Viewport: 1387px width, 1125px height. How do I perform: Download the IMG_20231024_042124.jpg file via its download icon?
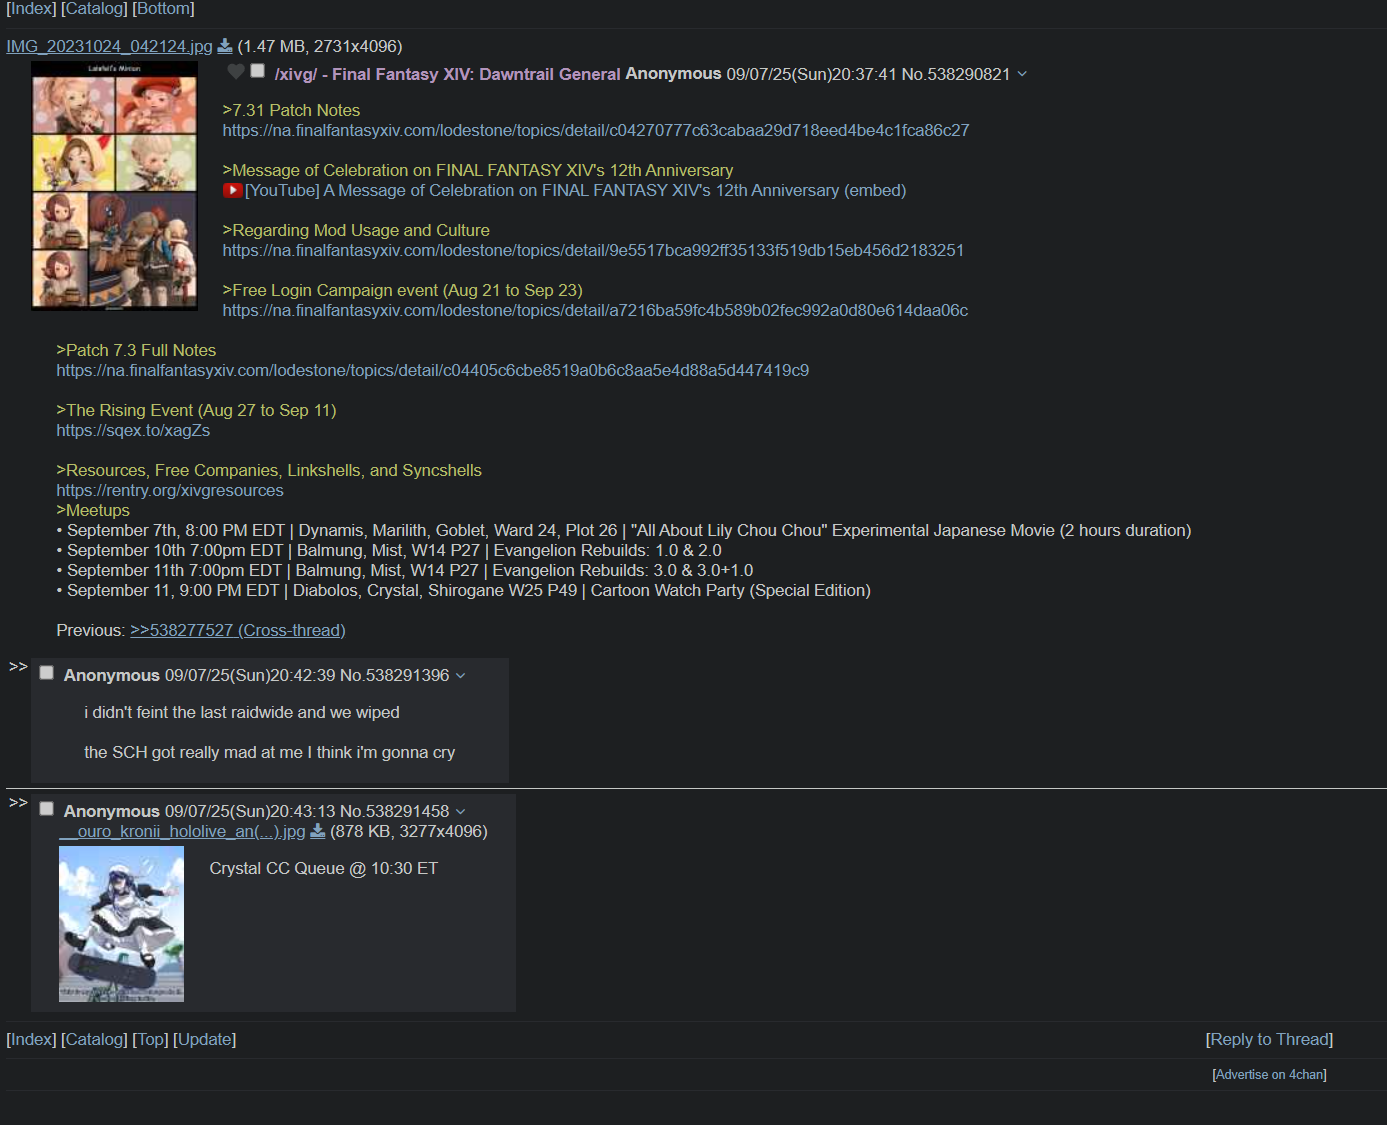(x=225, y=46)
